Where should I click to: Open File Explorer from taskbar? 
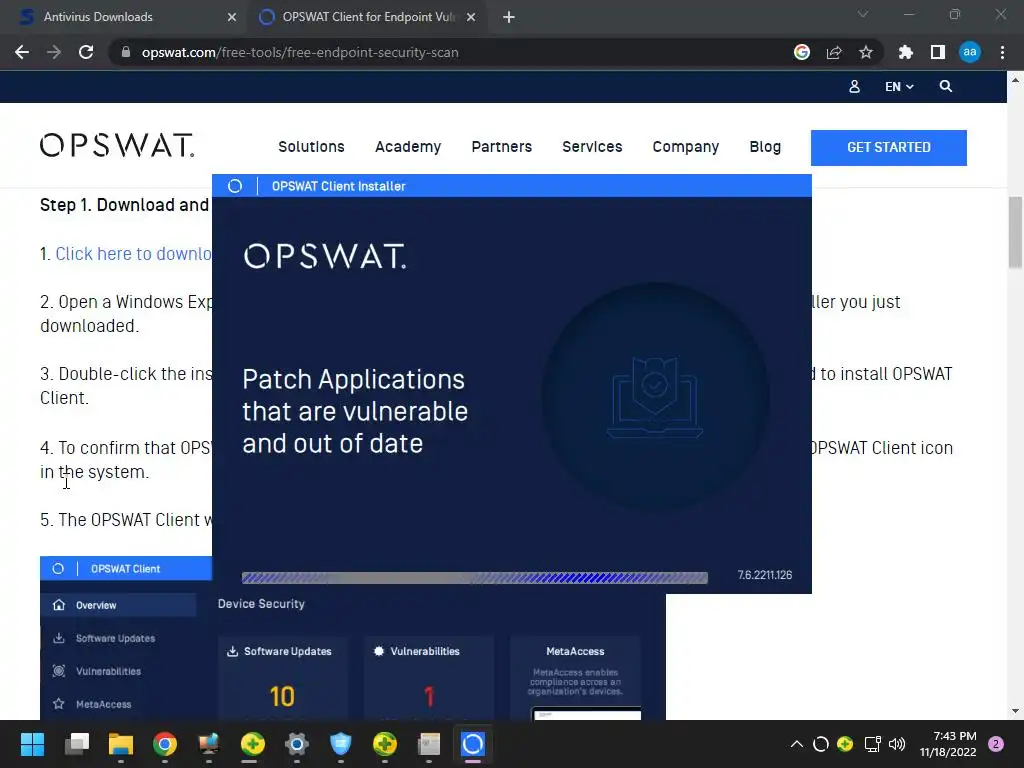pos(121,744)
